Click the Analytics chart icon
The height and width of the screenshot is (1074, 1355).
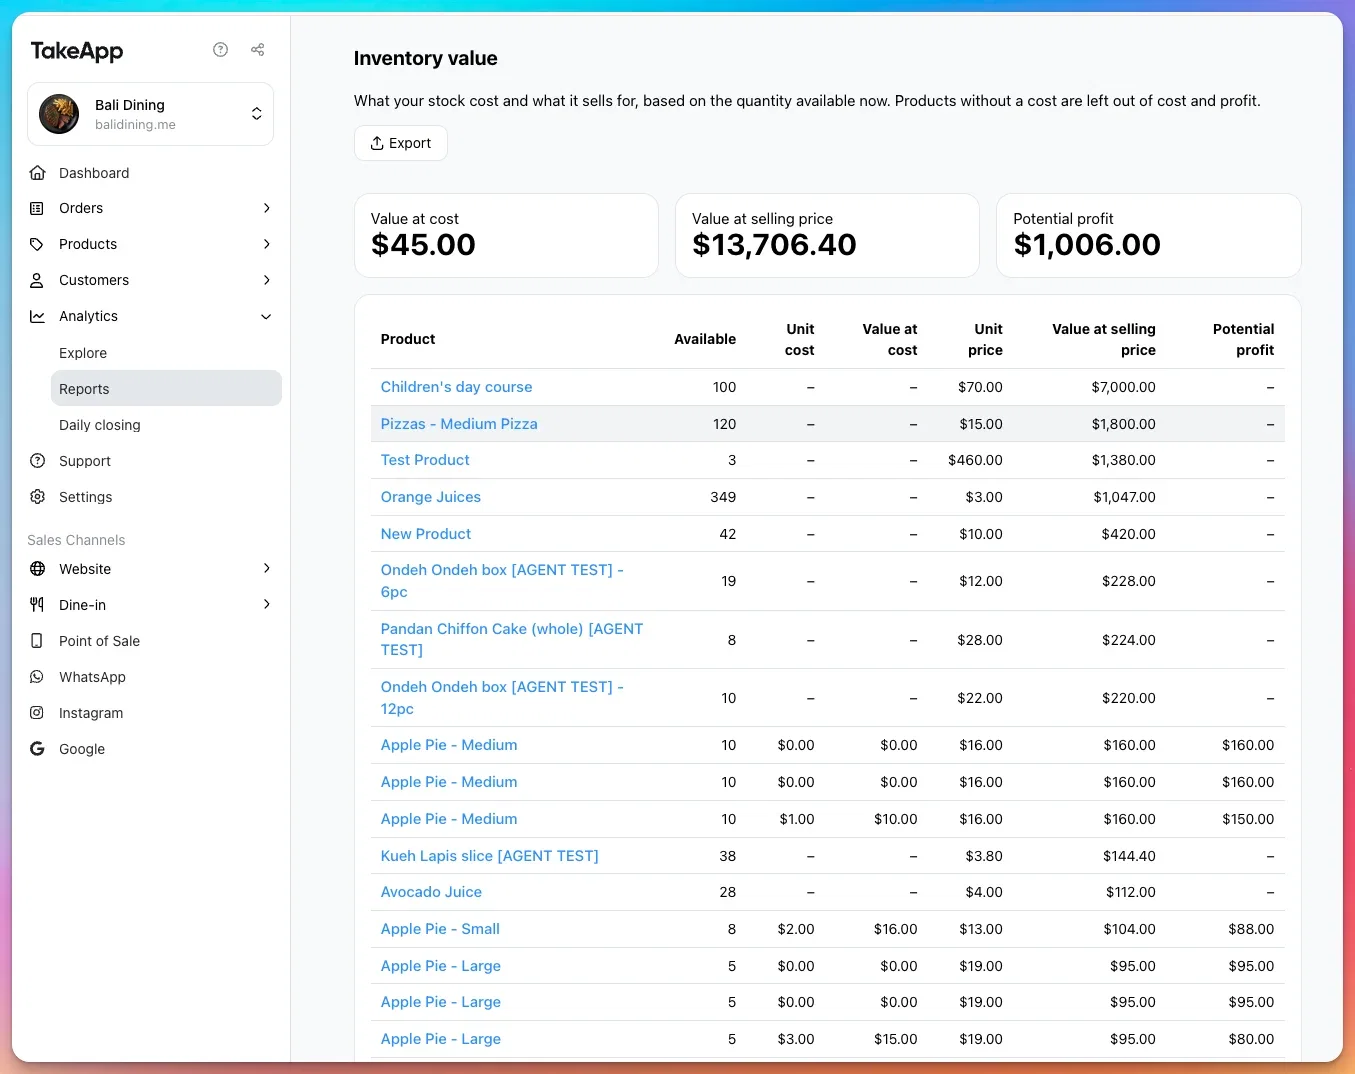tap(37, 317)
